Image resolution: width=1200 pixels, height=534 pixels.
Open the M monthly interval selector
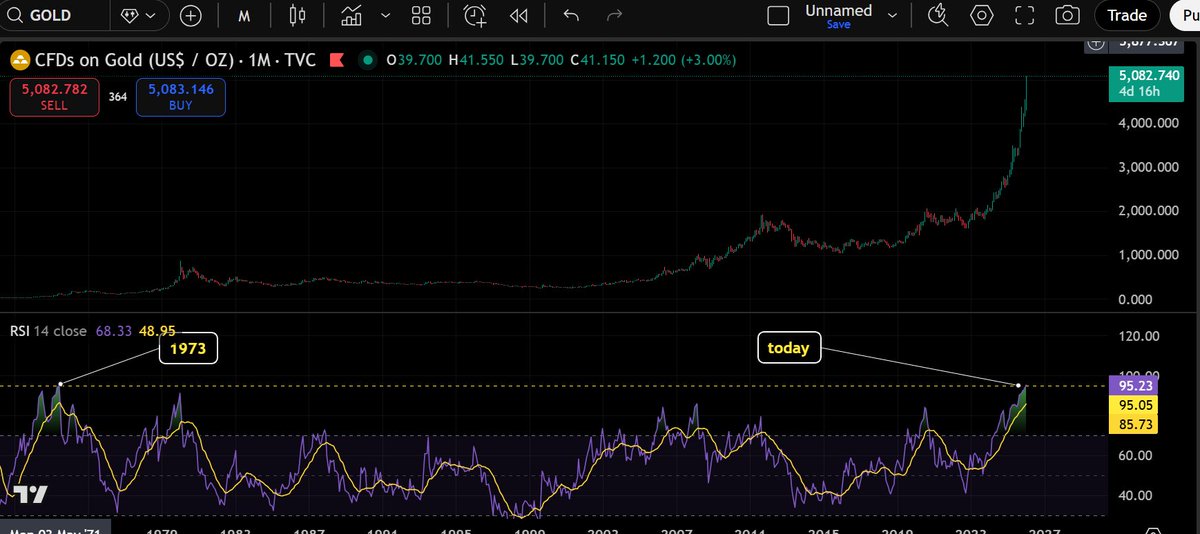pyautogui.click(x=245, y=15)
